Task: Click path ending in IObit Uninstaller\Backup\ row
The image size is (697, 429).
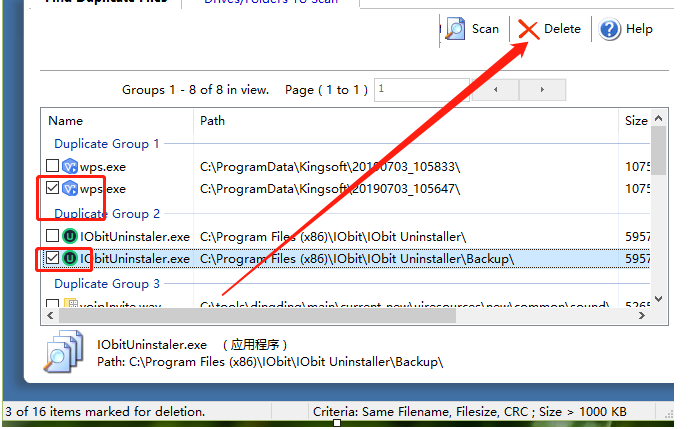Action: [357, 259]
